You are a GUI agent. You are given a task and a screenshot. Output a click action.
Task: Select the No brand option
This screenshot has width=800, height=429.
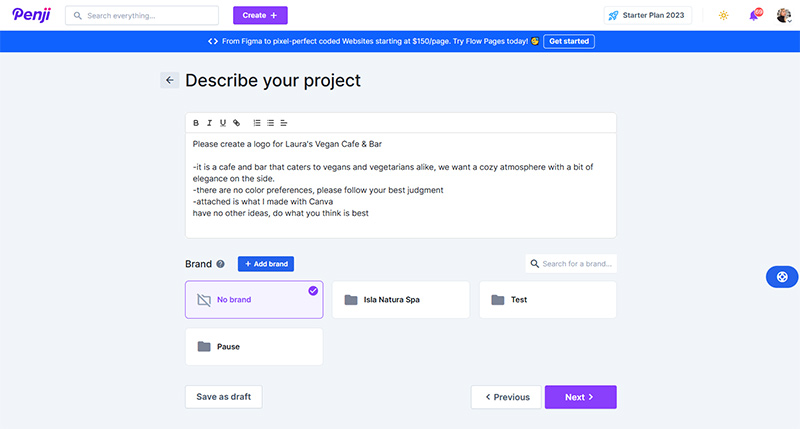coord(254,299)
